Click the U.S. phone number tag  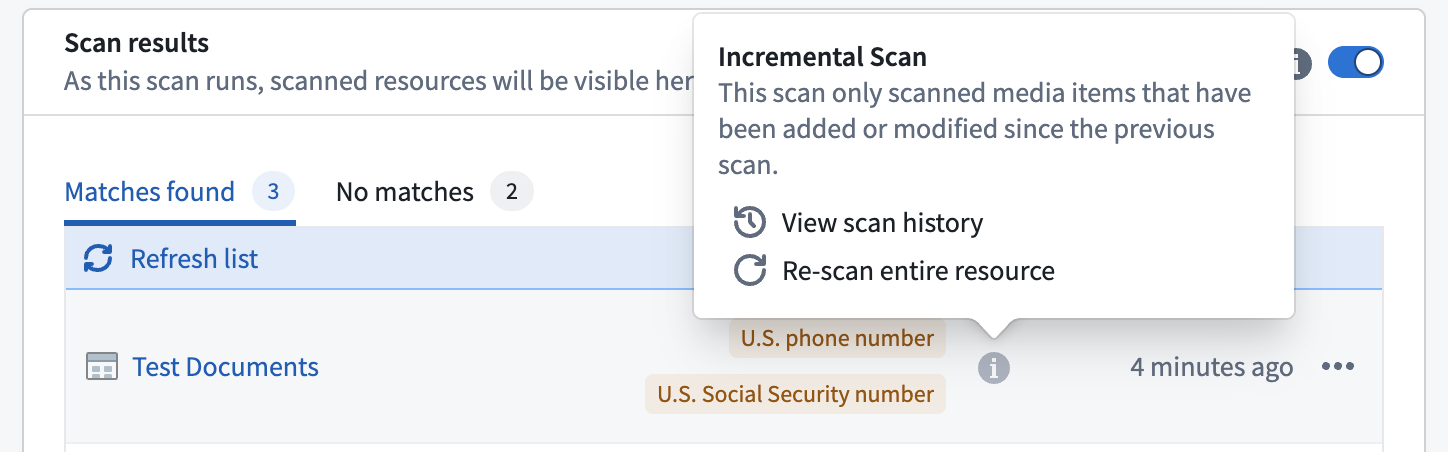(837, 338)
